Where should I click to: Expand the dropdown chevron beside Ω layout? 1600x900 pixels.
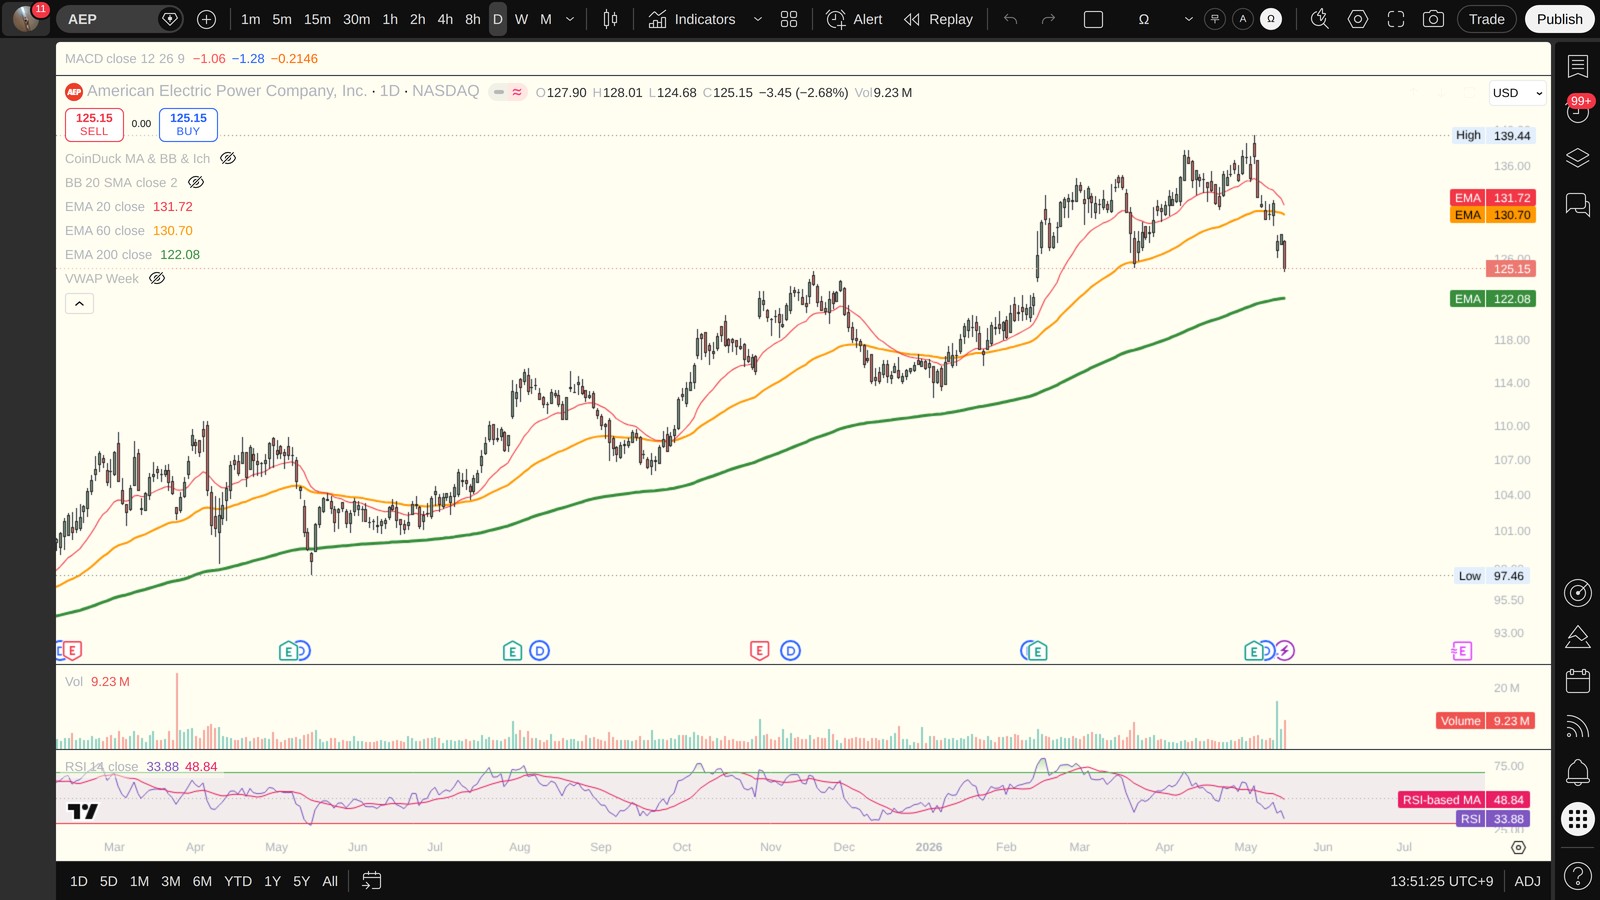click(x=1188, y=19)
